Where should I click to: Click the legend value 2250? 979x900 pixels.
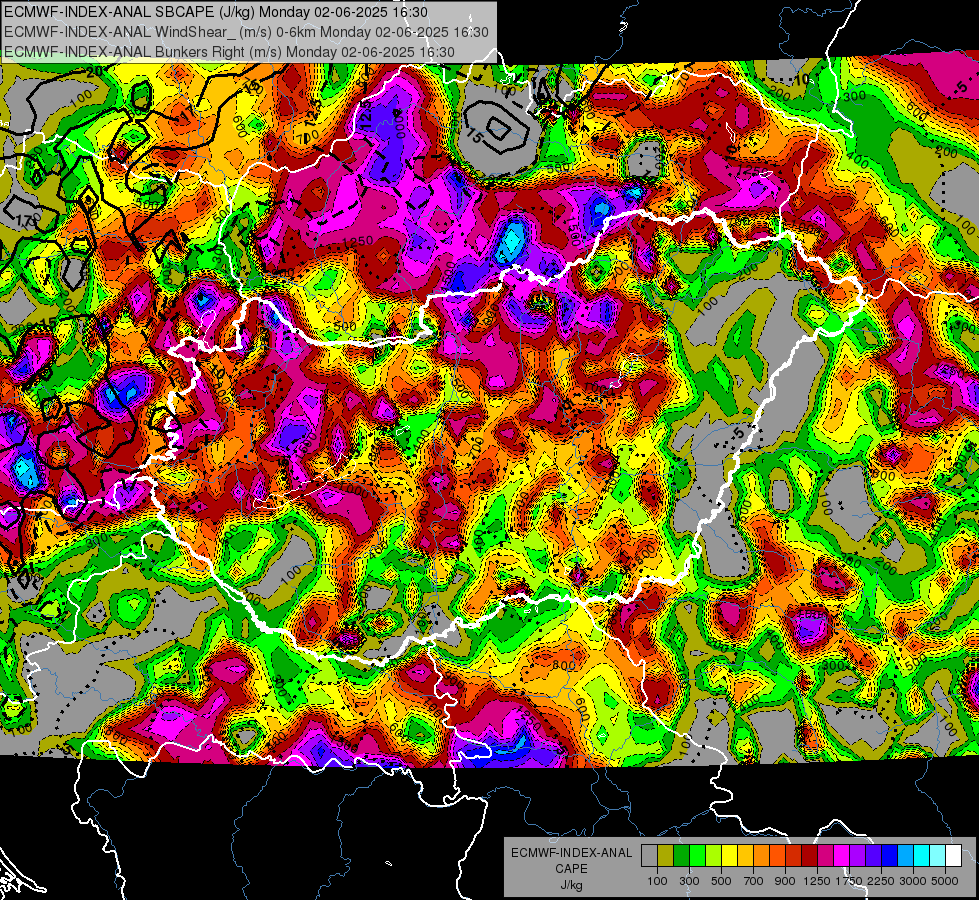pos(881,881)
